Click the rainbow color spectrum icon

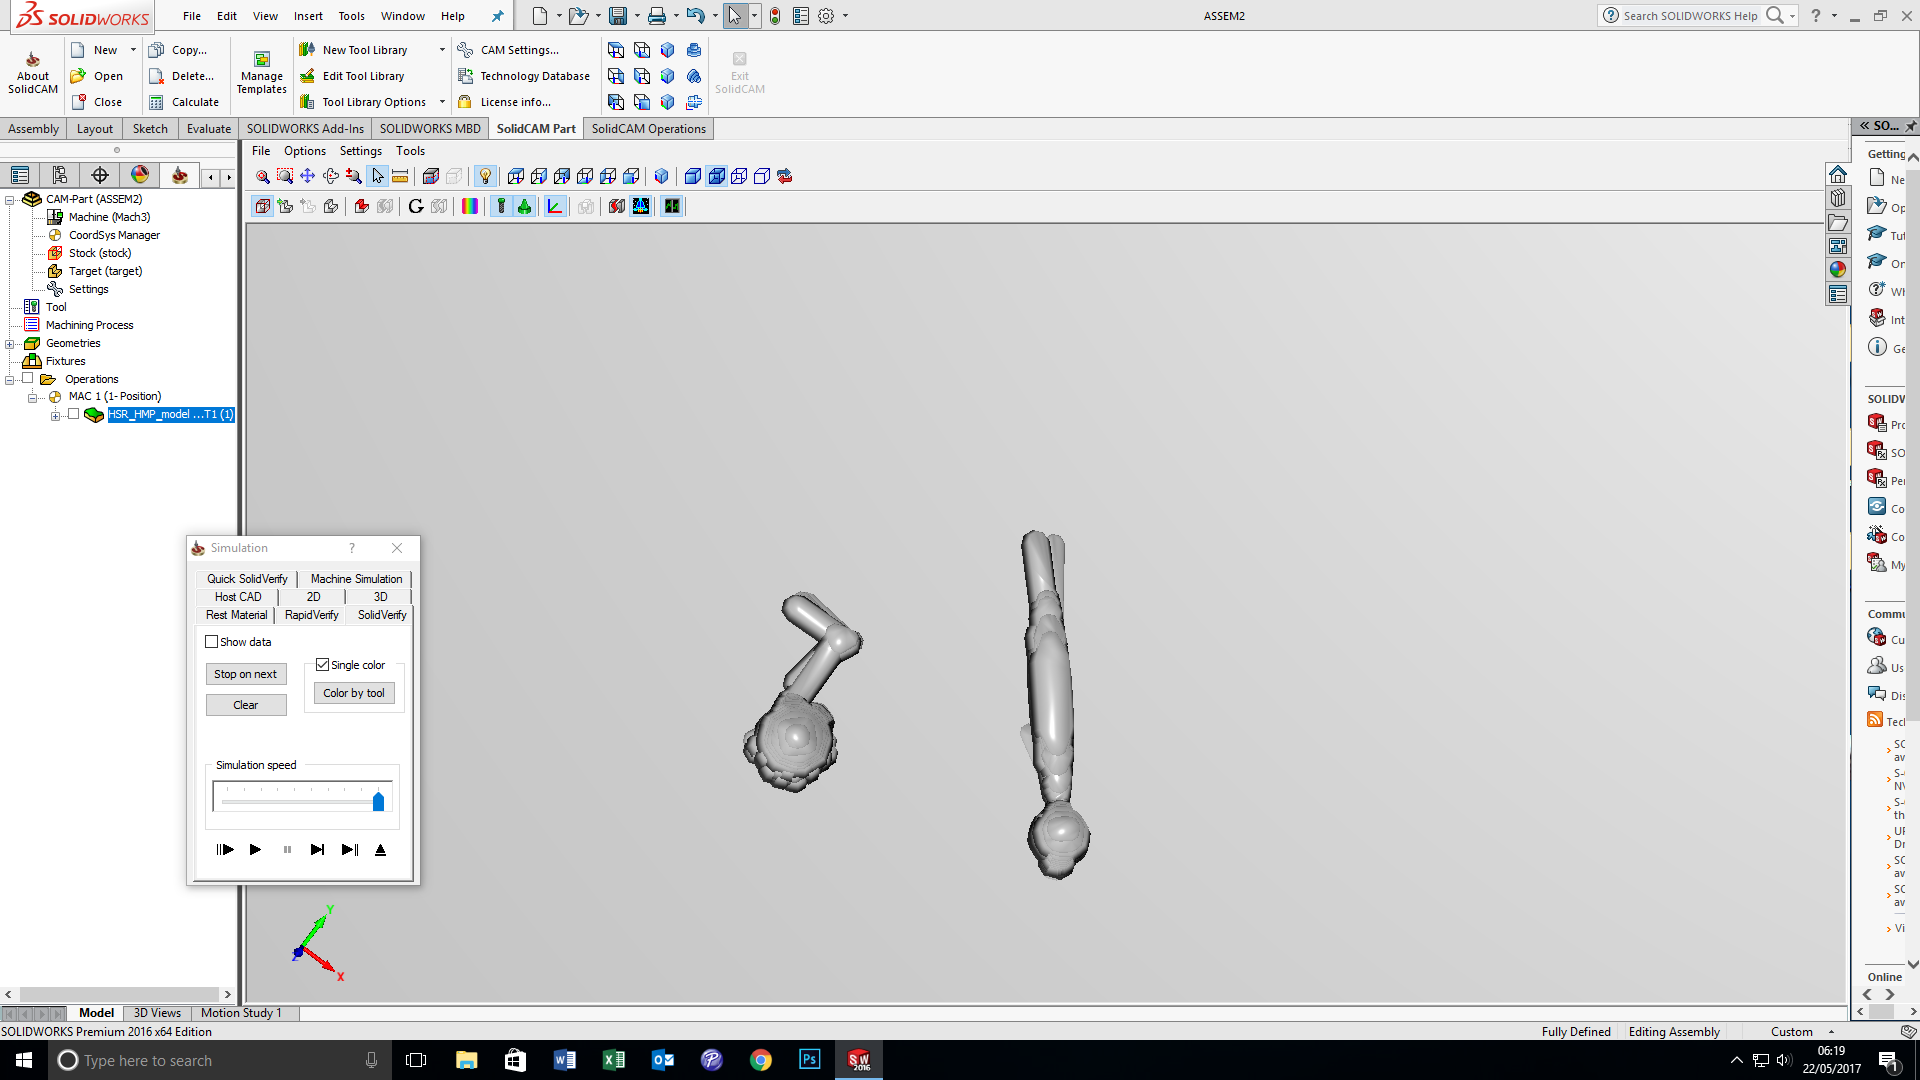(x=470, y=206)
